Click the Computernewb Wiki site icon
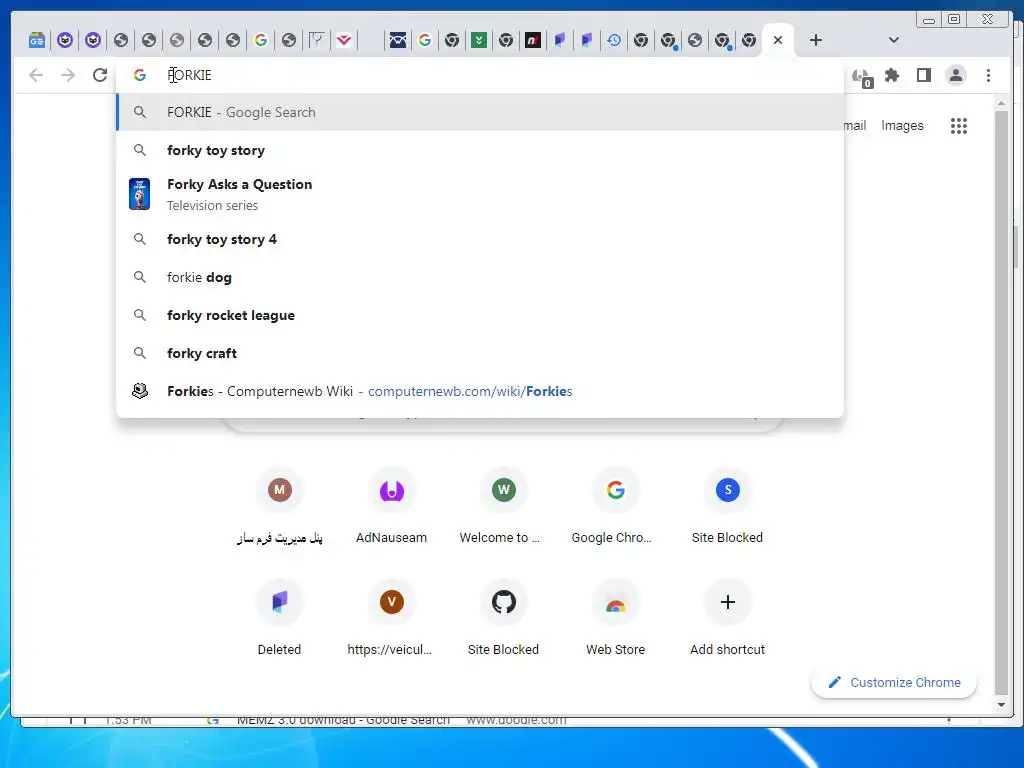This screenshot has width=1024, height=768. (x=140, y=391)
